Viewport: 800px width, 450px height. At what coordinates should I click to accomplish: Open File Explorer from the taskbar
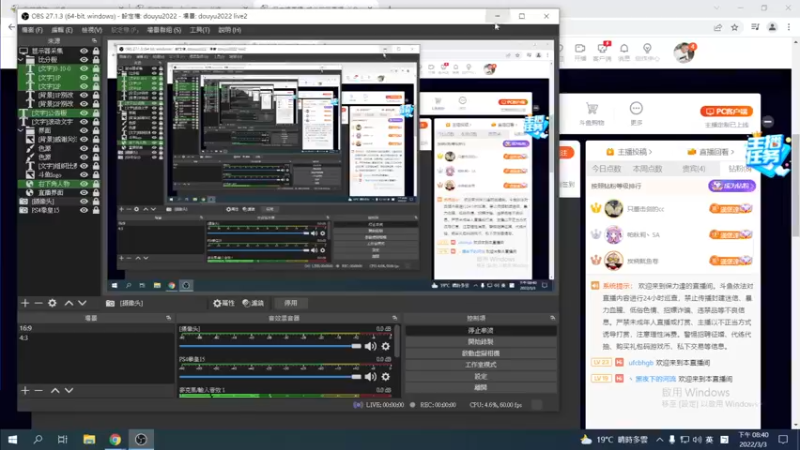[x=89, y=439]
